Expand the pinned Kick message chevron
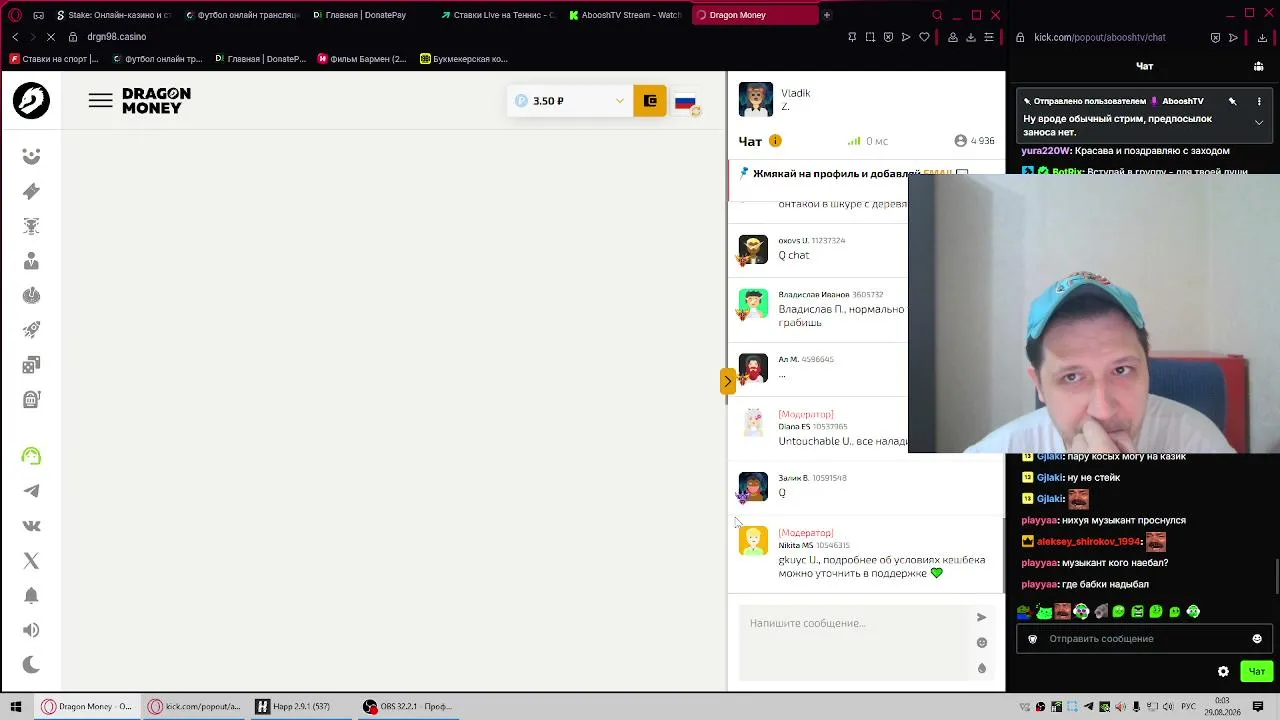 point(1259,122)
